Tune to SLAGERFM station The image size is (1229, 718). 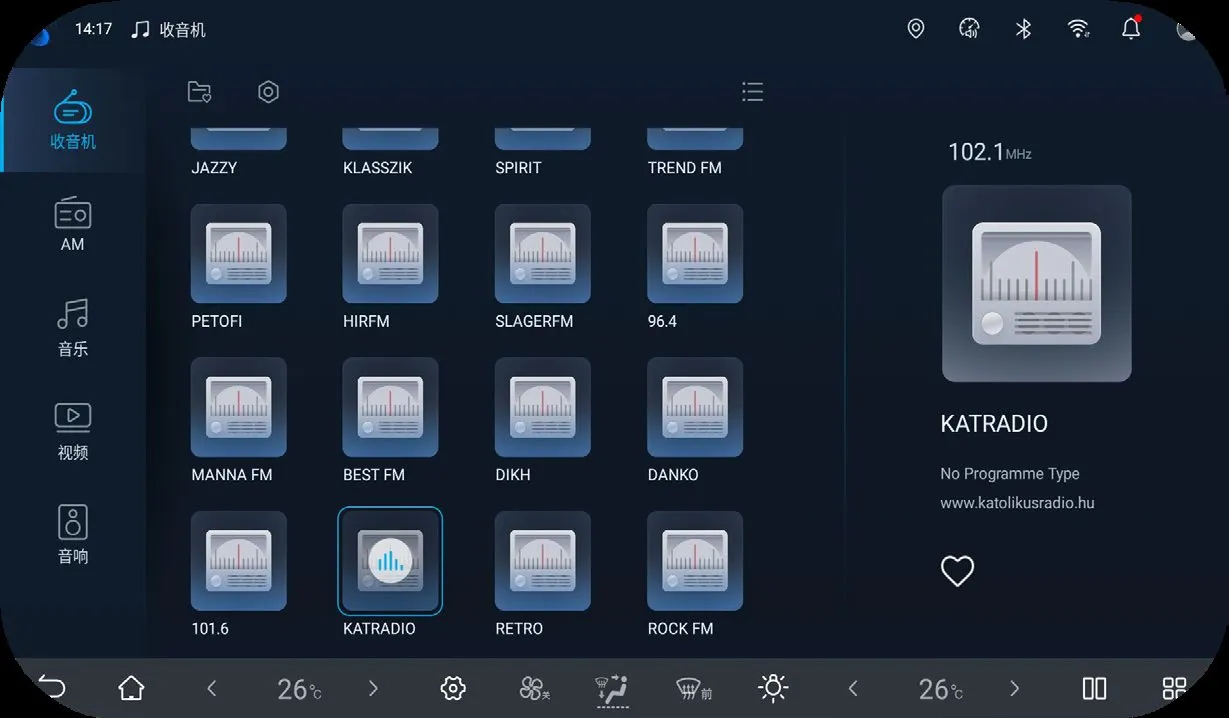[x=543, y=254]
